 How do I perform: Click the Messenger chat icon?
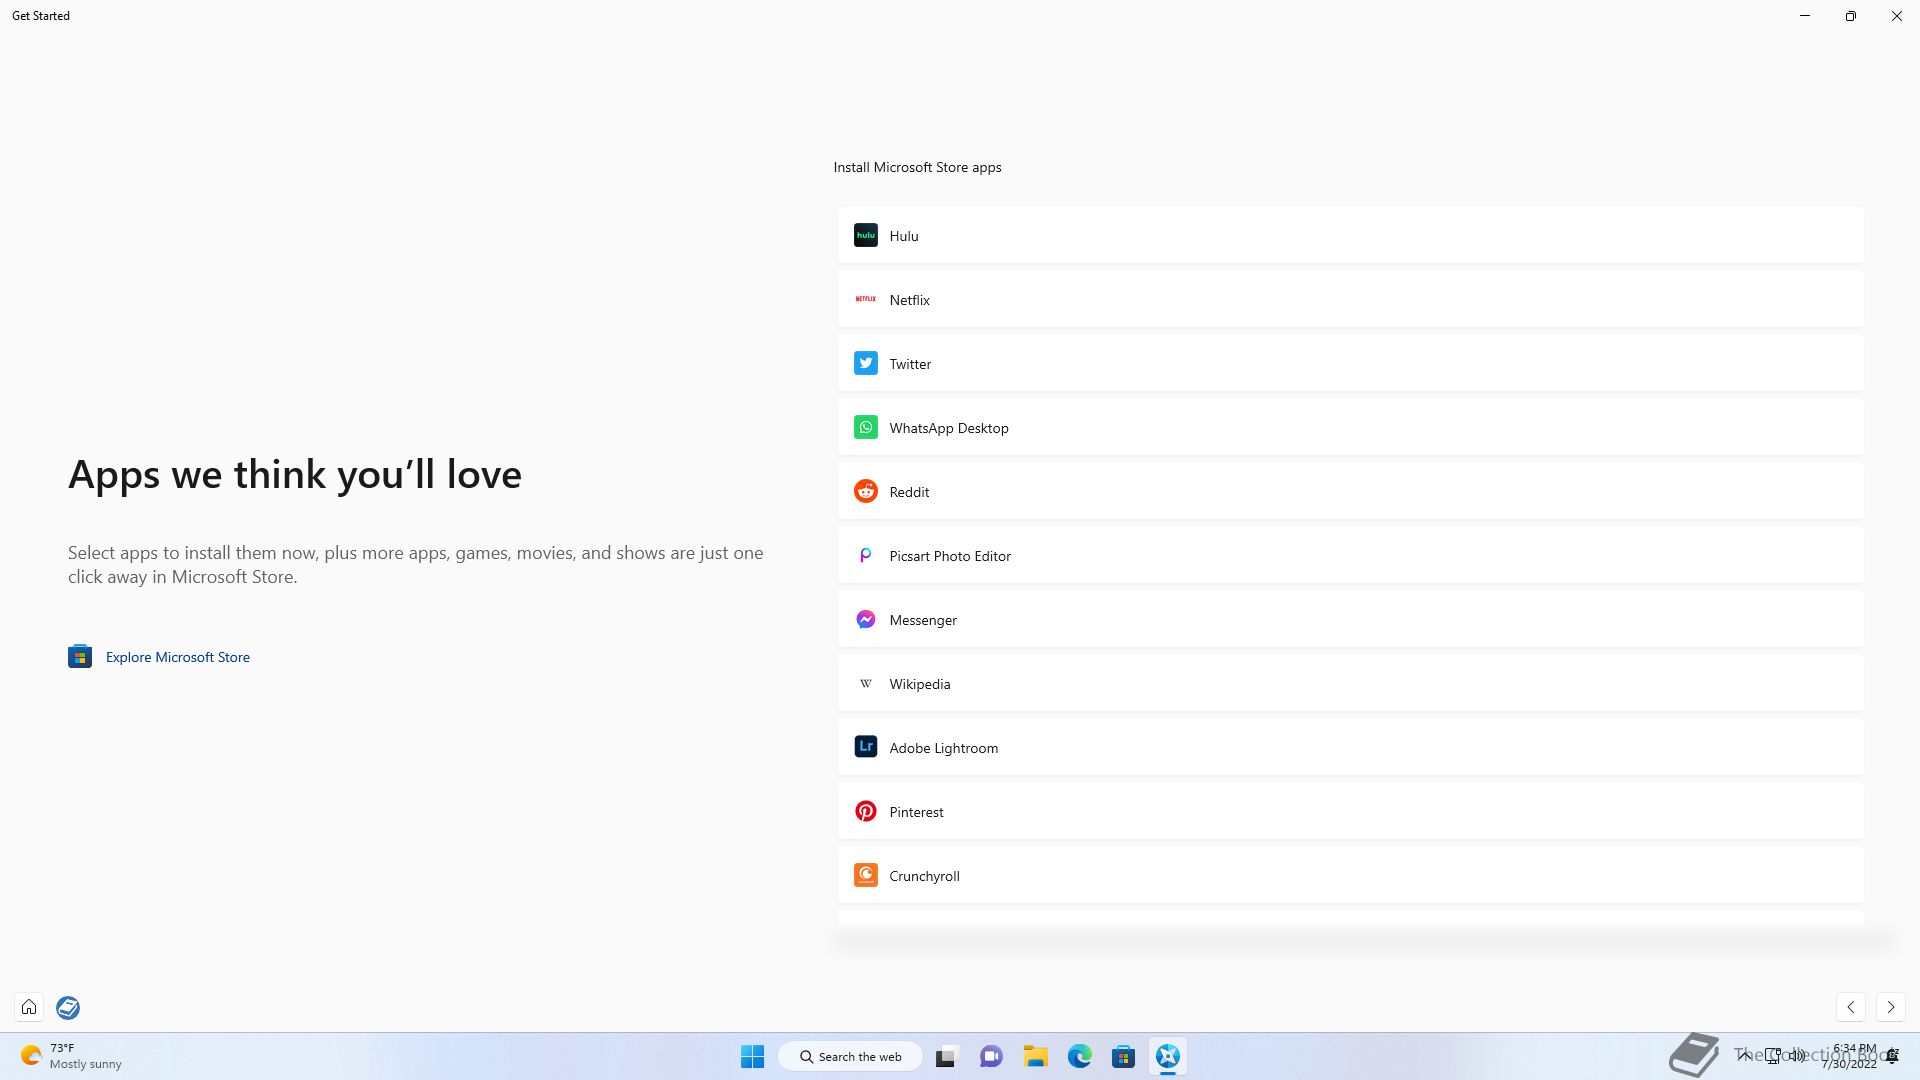[866, 619]
